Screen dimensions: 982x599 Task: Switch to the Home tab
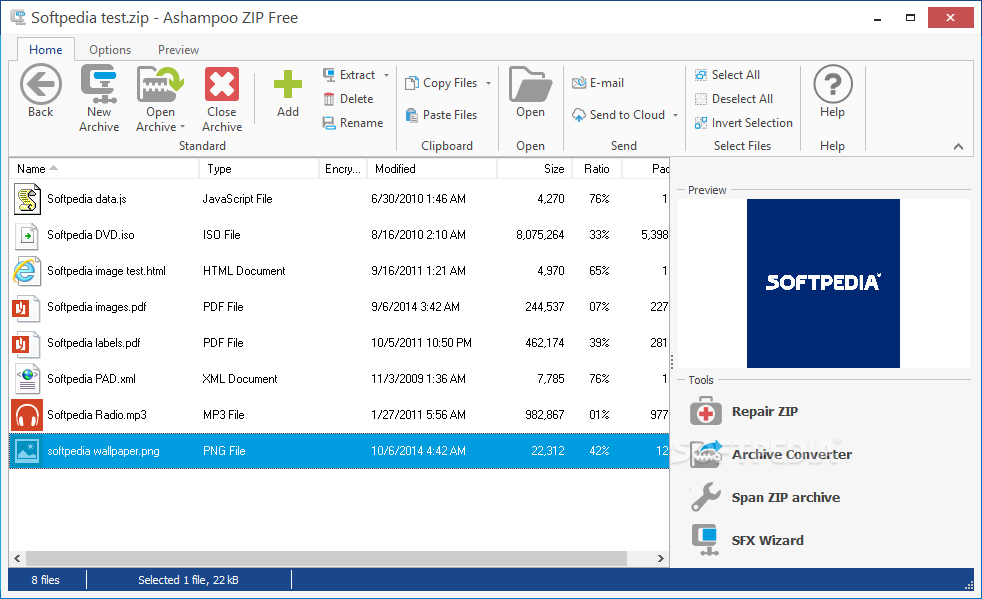(46, 49)
